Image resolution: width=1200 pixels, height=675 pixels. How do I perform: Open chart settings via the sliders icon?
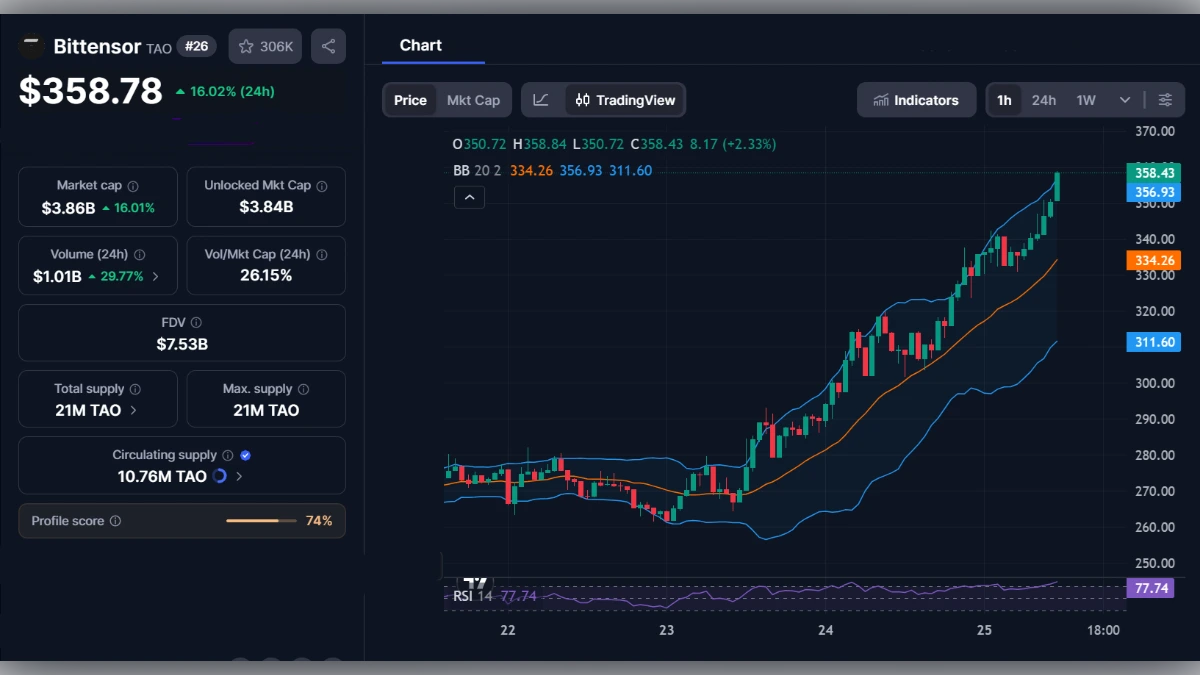pyautogui.click(x=1165, y=100)
